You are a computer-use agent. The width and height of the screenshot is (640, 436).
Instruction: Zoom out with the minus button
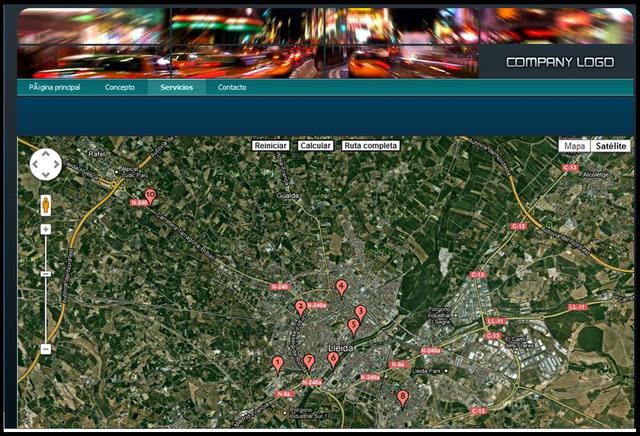46,349
